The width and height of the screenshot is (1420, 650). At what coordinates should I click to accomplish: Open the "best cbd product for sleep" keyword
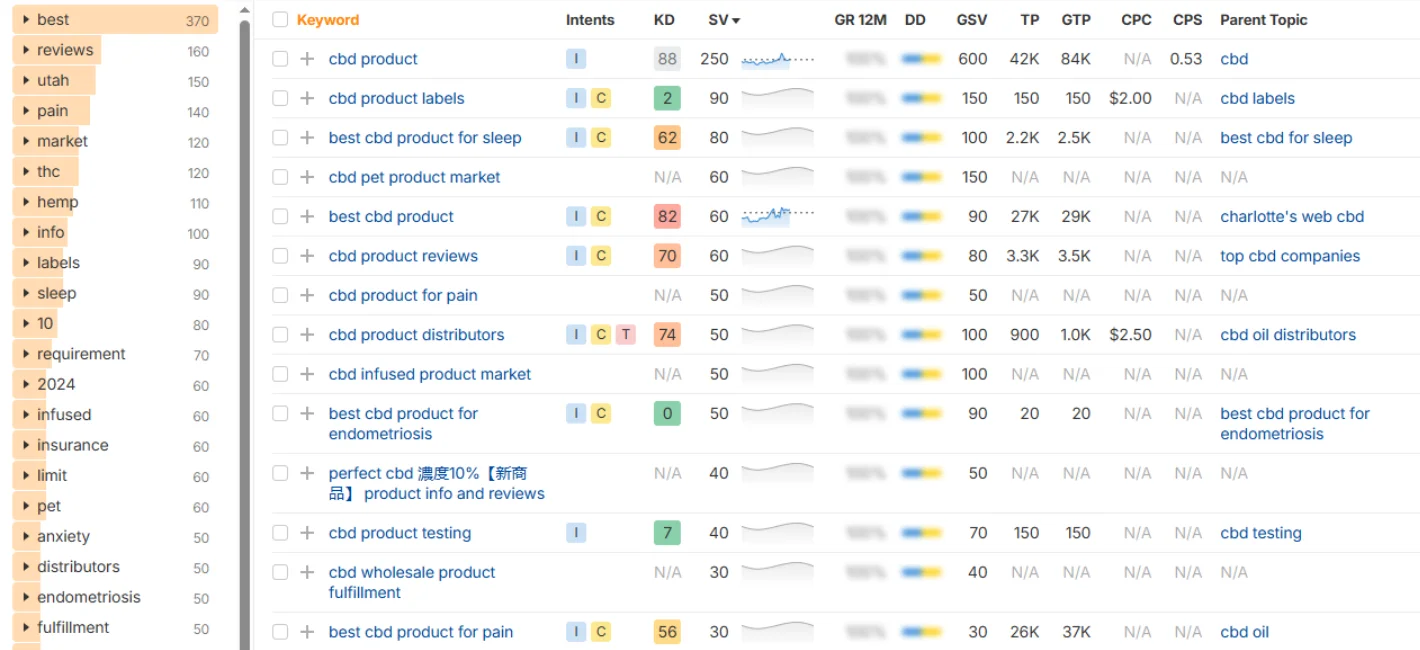(424, 137)
